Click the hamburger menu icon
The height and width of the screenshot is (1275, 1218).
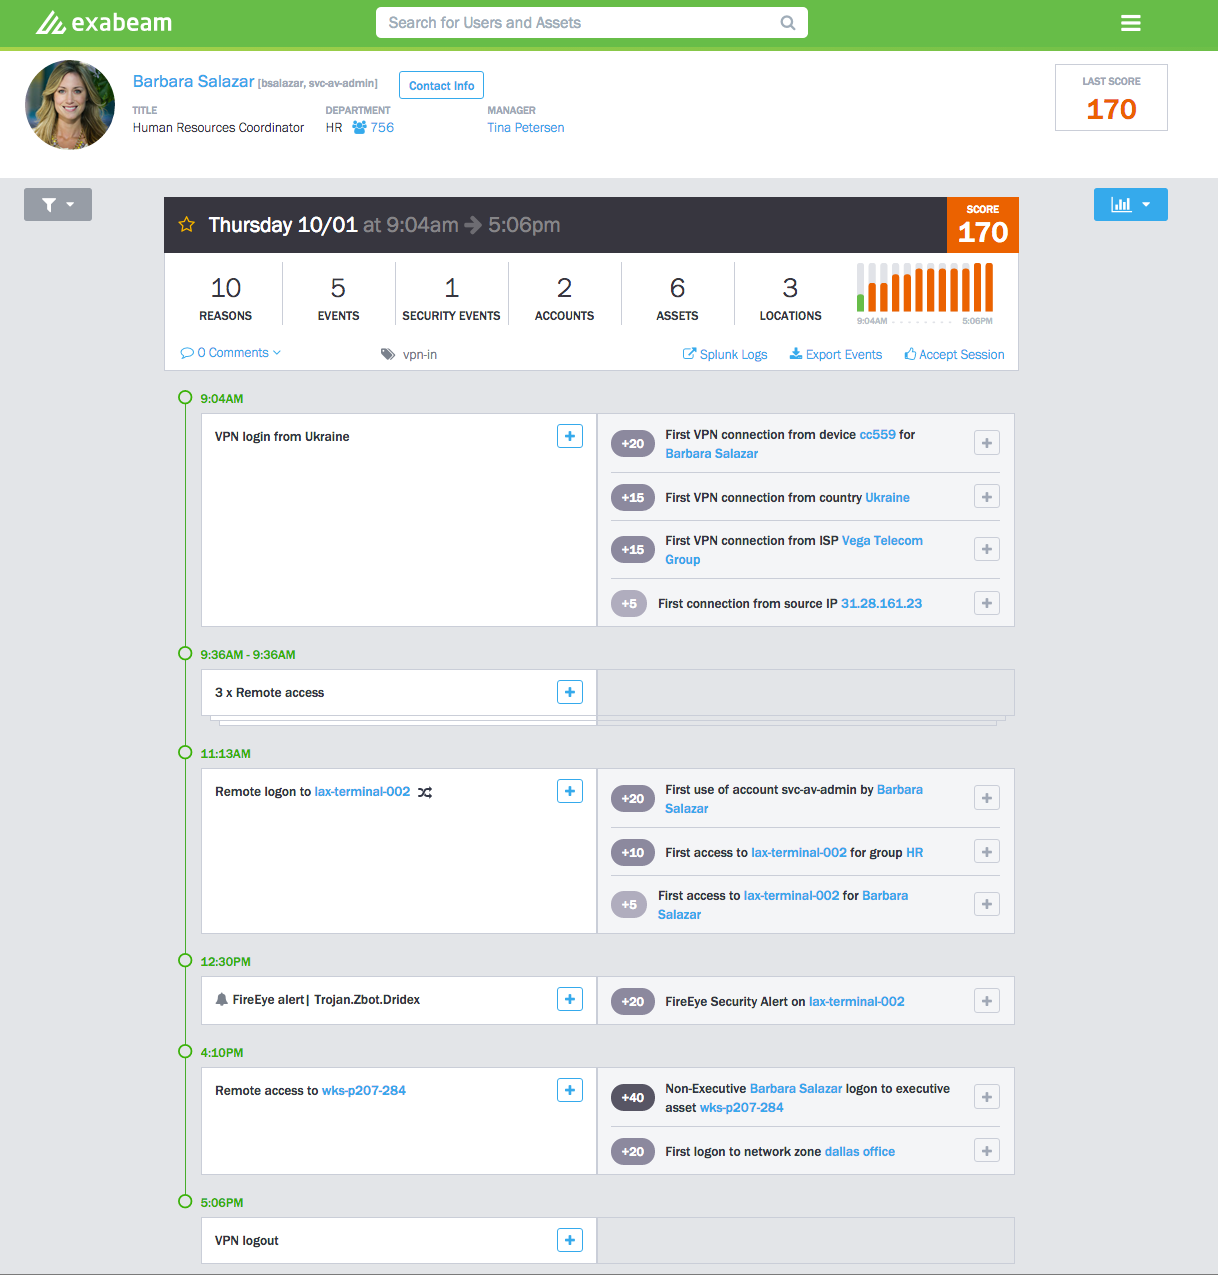pos(1130,23)
